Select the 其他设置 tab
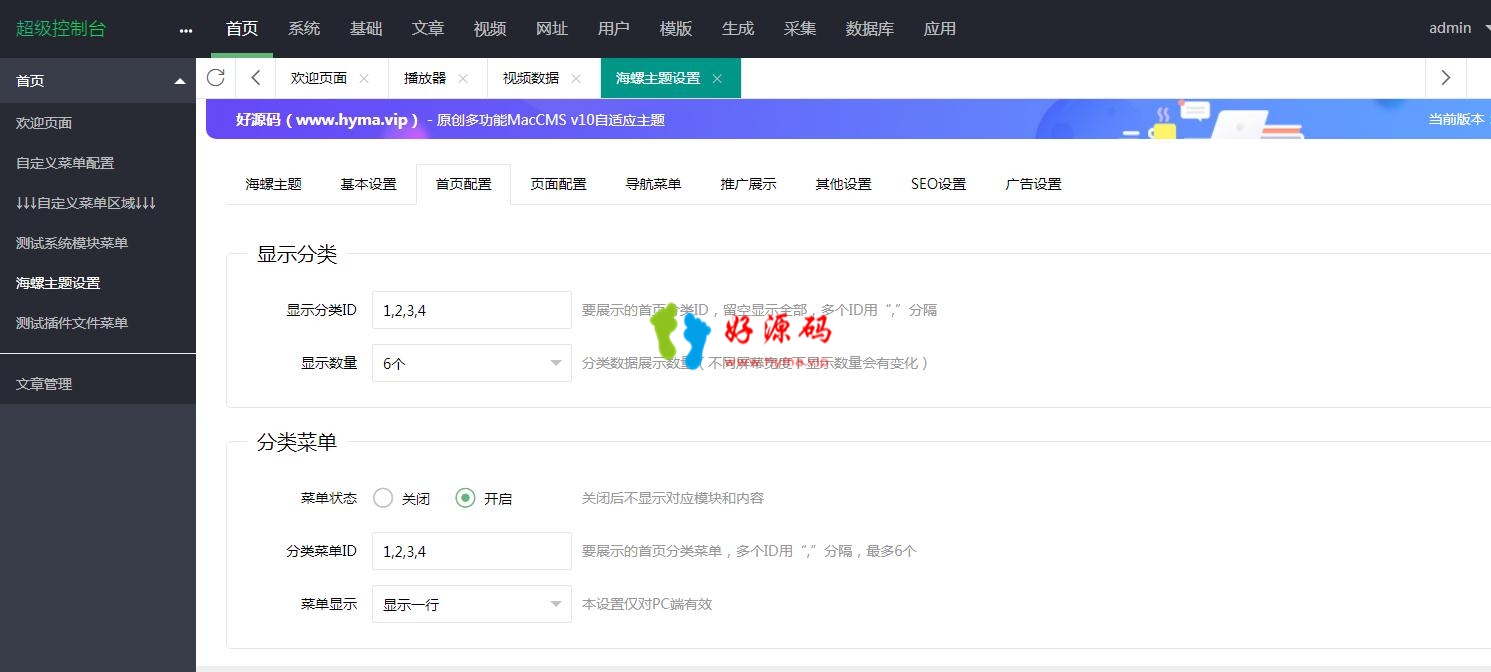 (844, 184)
